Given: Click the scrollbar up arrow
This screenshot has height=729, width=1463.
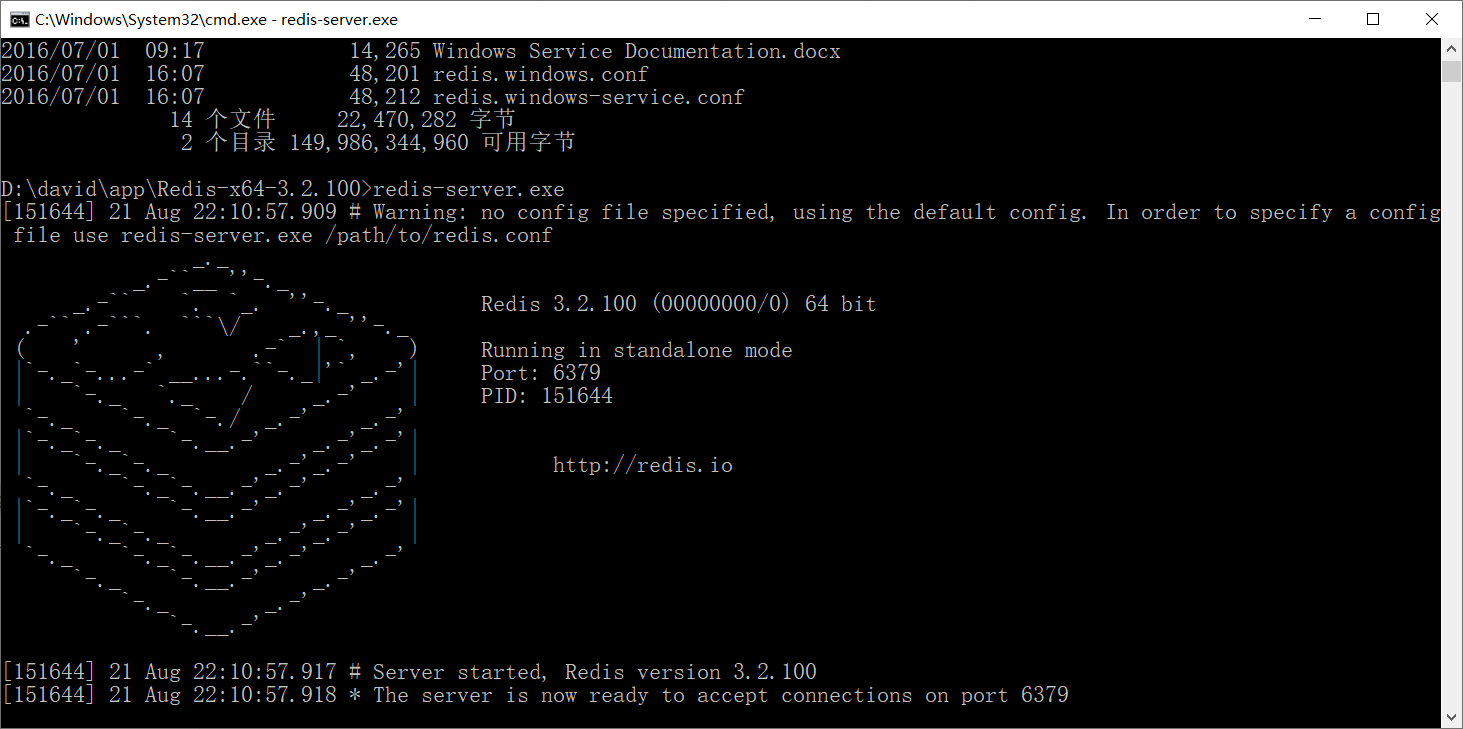Looking at the screenshot, I should 1452,49.
